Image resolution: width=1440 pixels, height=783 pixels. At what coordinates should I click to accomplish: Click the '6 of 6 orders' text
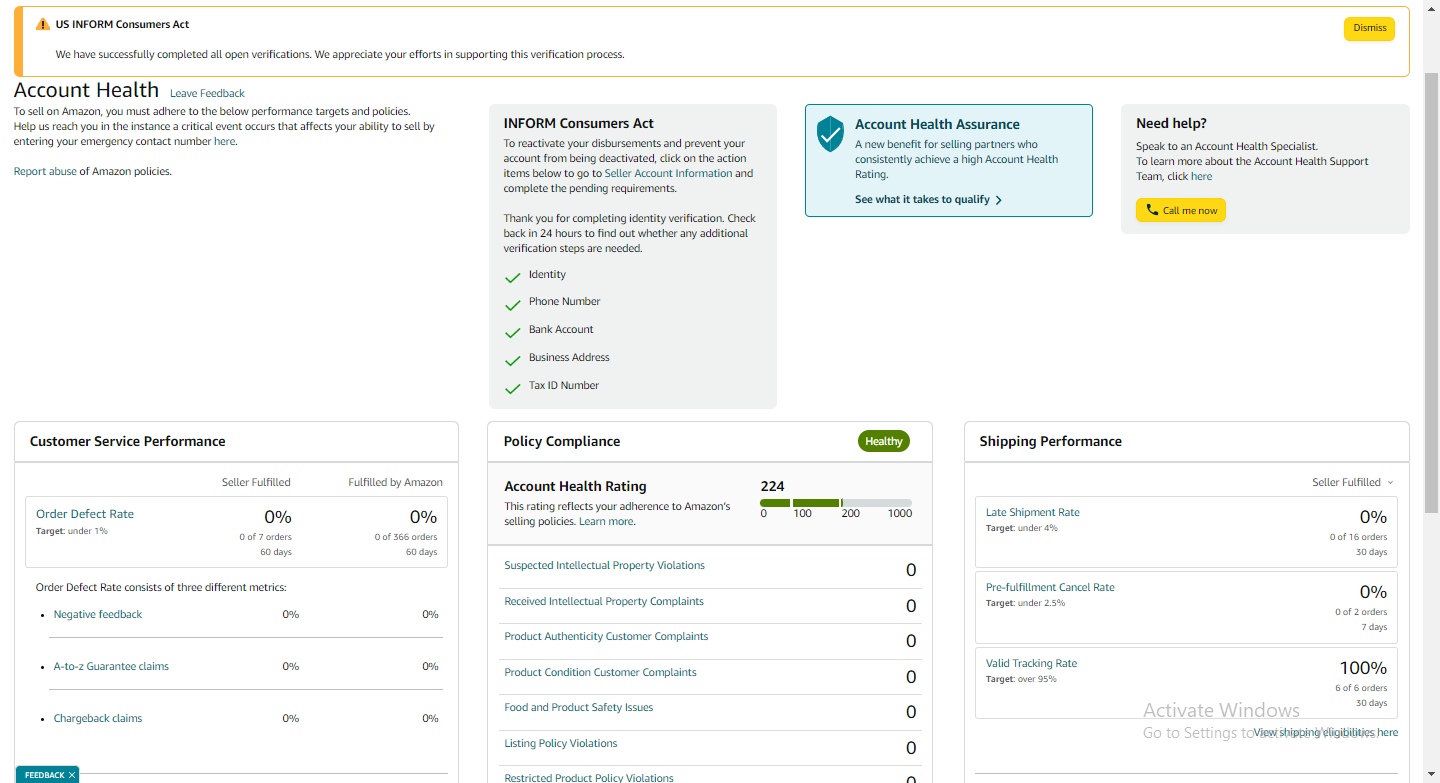click(1361, 688)
